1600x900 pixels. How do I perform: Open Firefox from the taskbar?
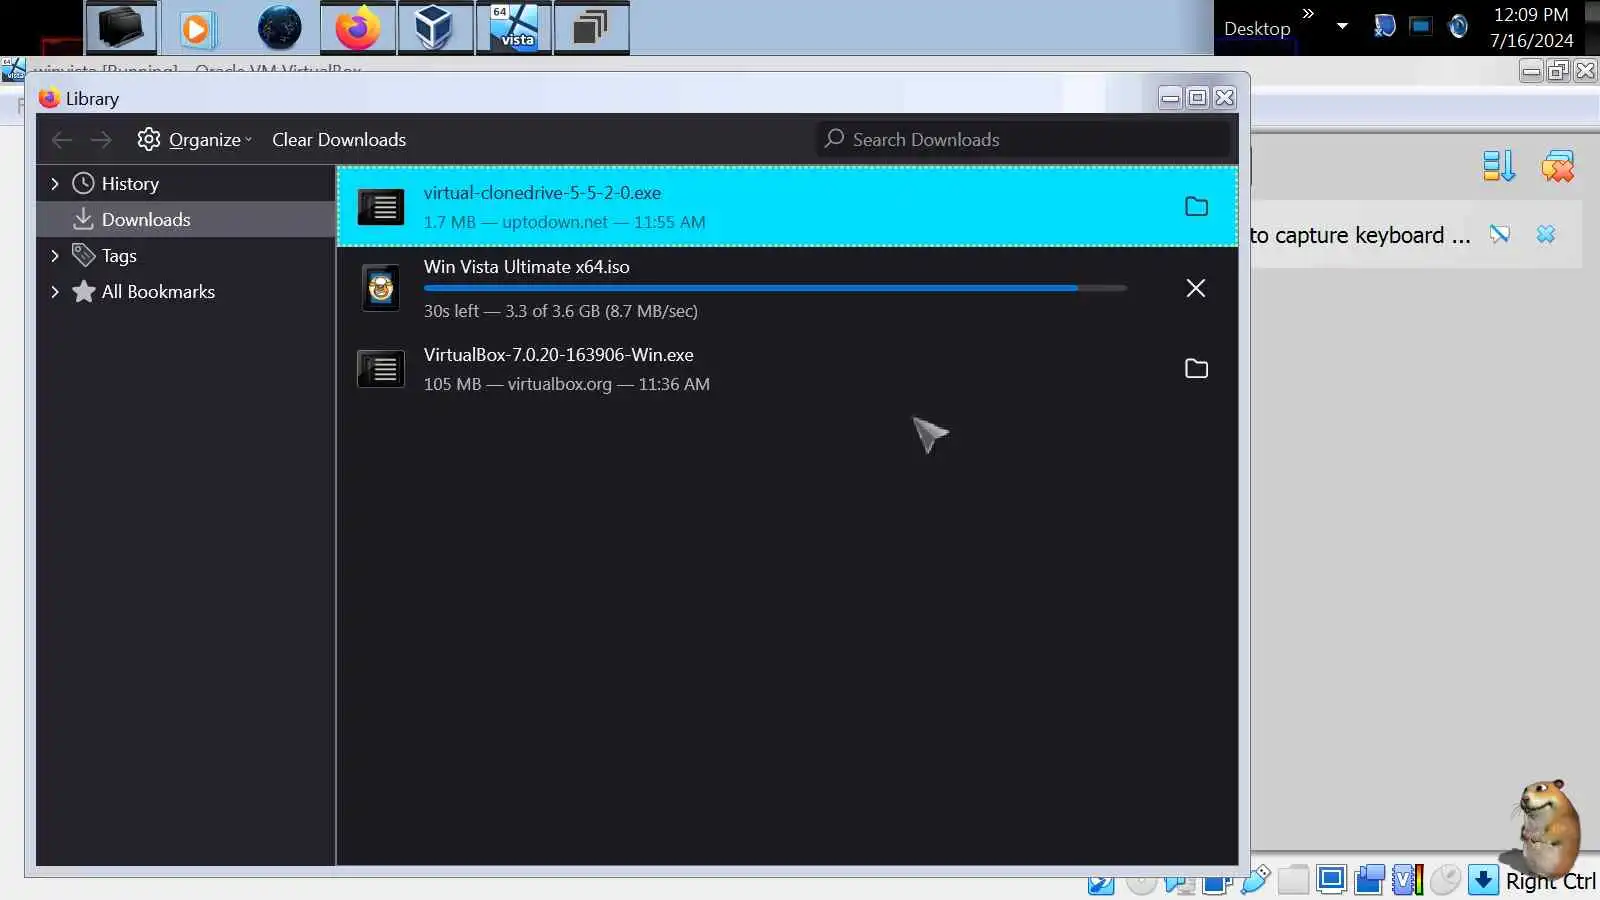click(x=357, y=28)
